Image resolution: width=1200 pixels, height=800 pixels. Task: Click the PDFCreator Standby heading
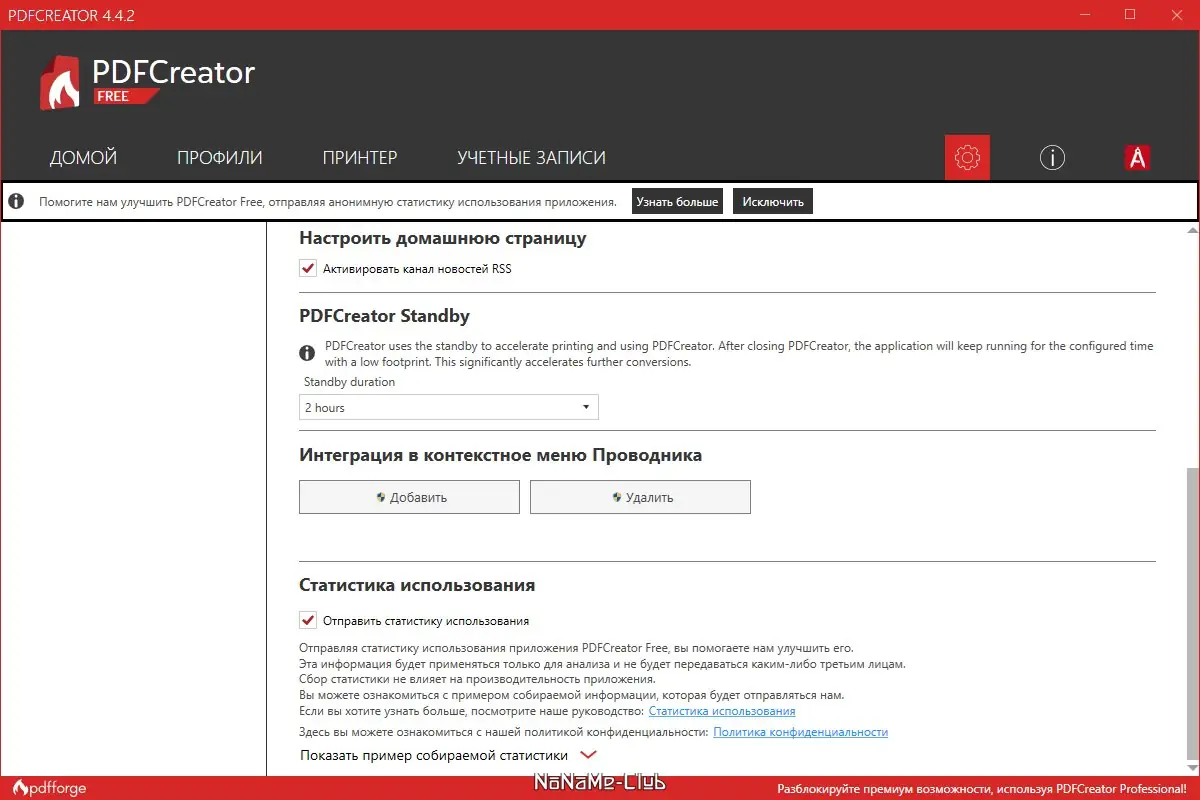click(384, 316)
